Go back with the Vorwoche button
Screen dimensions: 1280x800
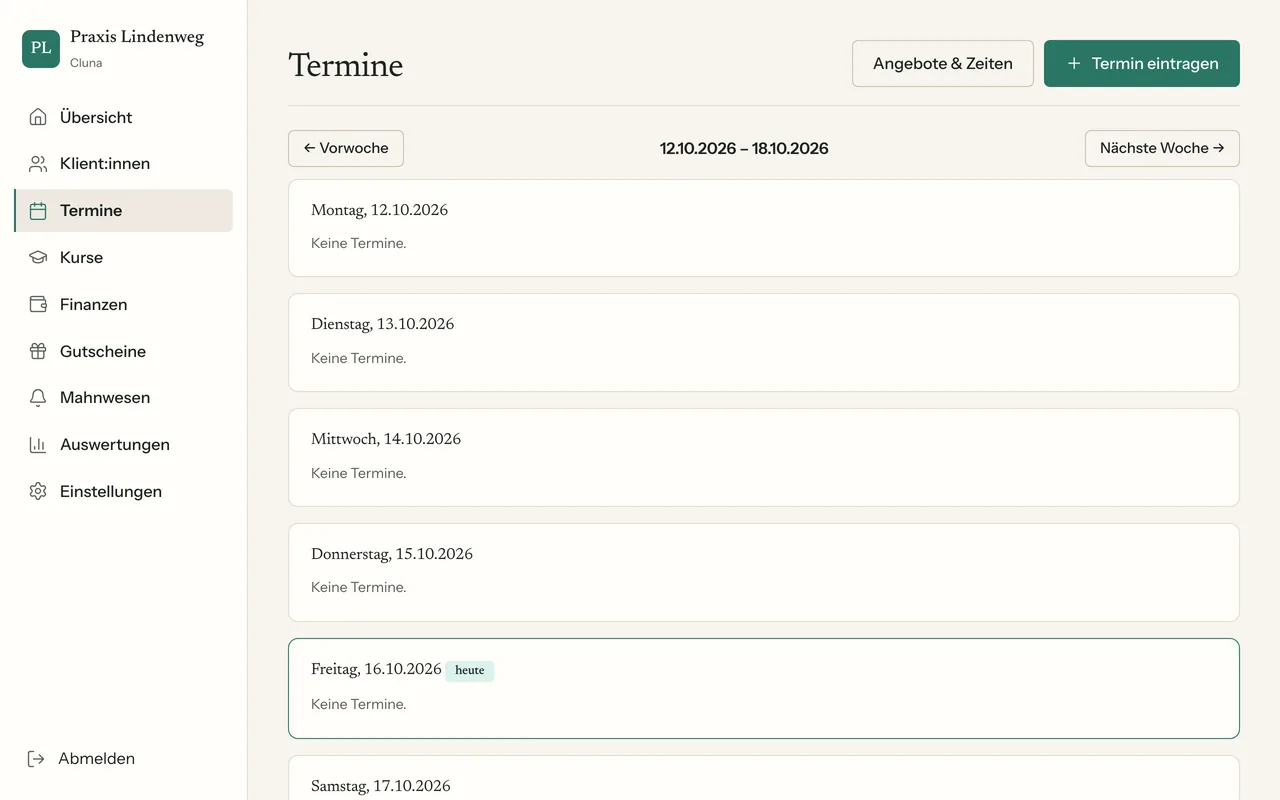(346, 148)
